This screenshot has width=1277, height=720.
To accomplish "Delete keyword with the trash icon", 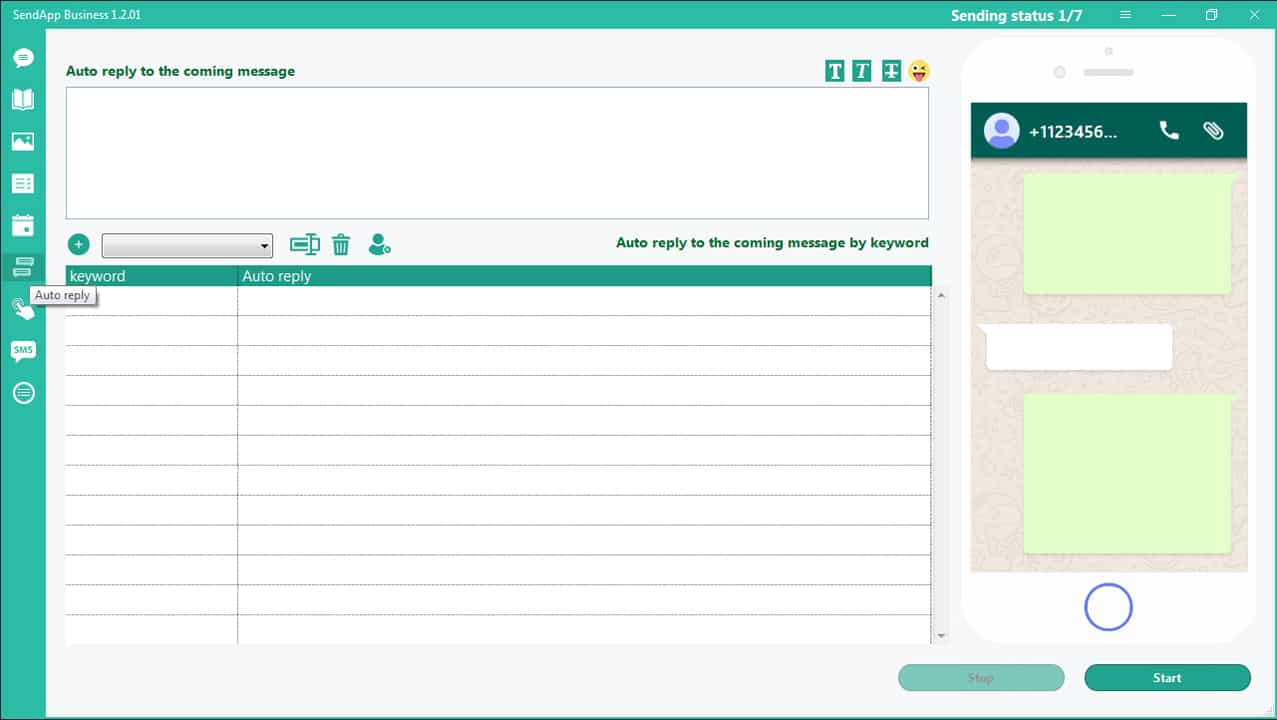I will (341, 244).
